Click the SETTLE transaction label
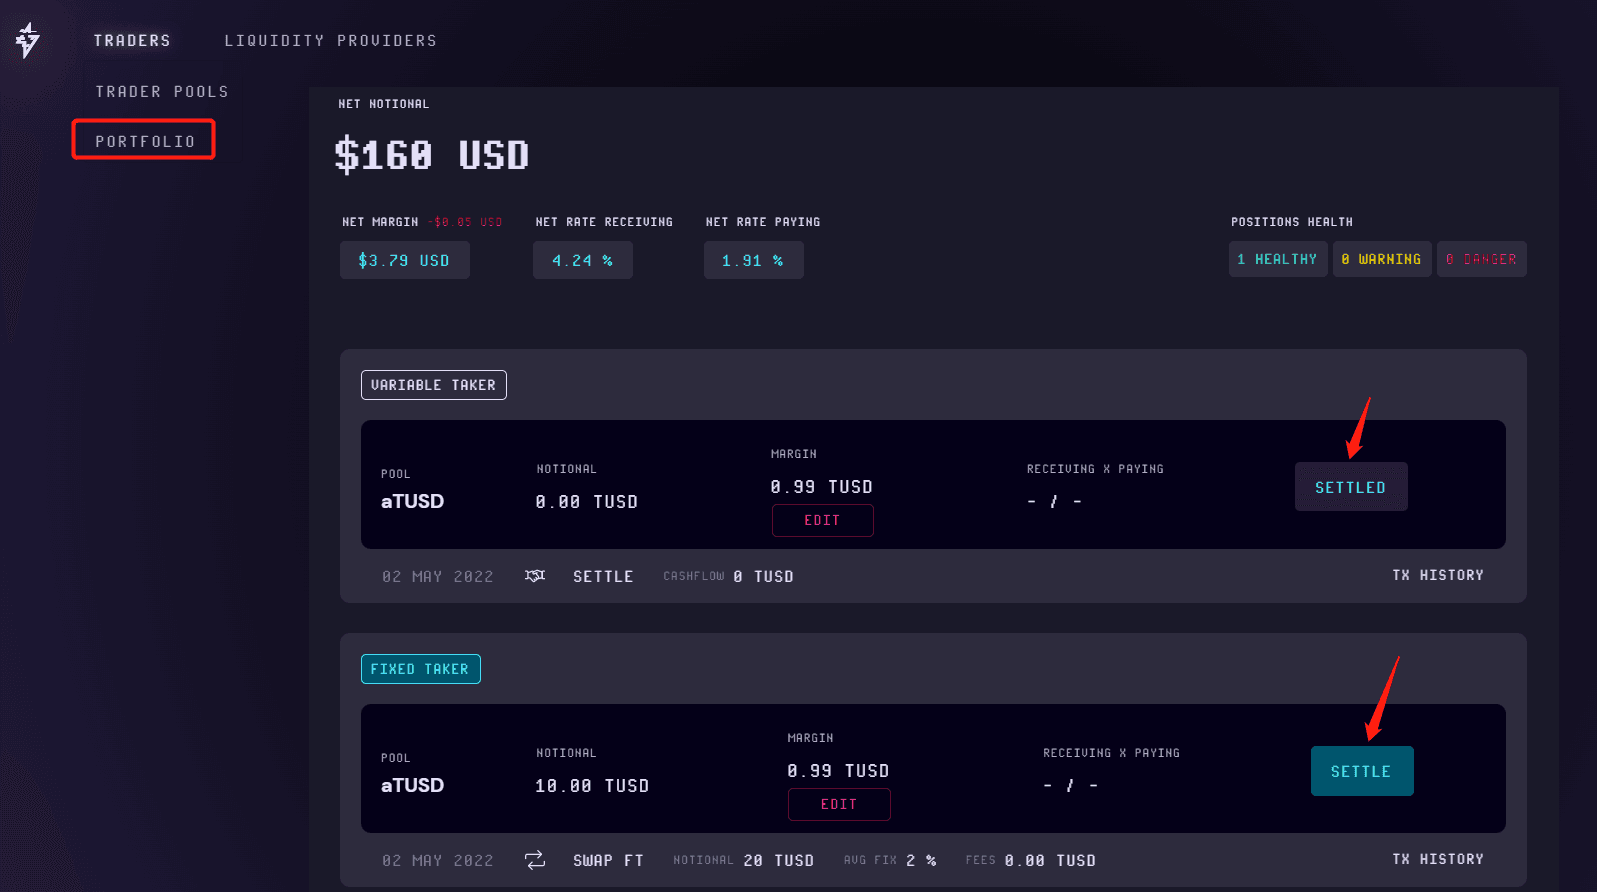This screenshot has height=892, width=1597. (603, 577)
